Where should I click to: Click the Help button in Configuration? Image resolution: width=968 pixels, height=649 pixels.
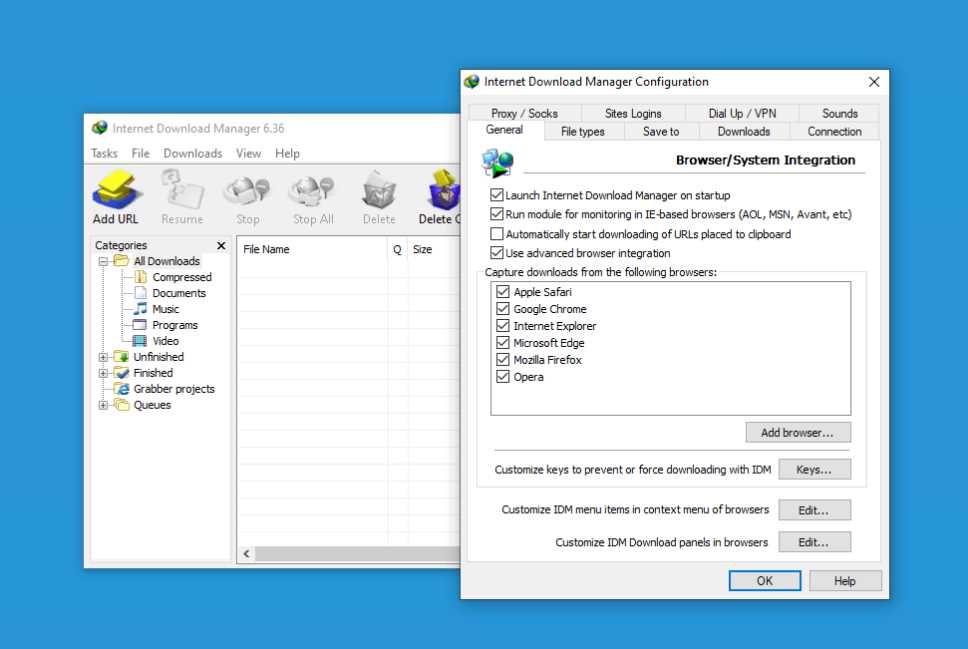845,580
